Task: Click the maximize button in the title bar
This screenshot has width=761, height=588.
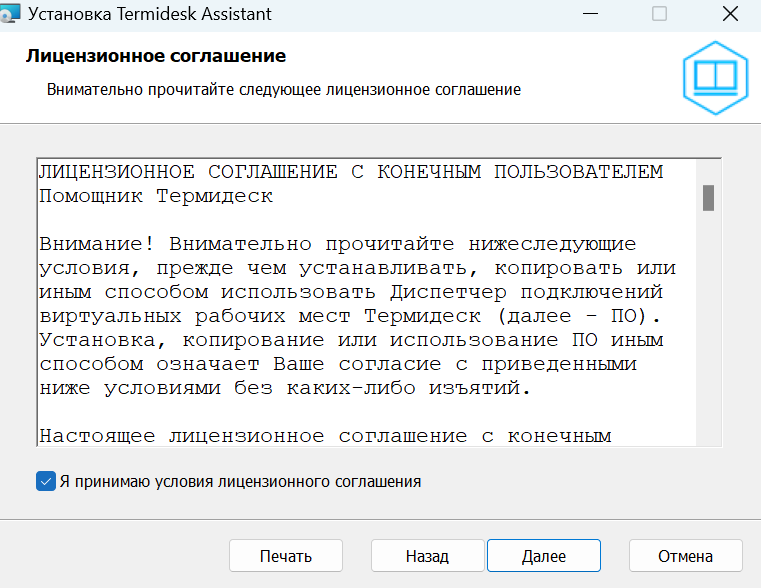Action: coord(658,15)
